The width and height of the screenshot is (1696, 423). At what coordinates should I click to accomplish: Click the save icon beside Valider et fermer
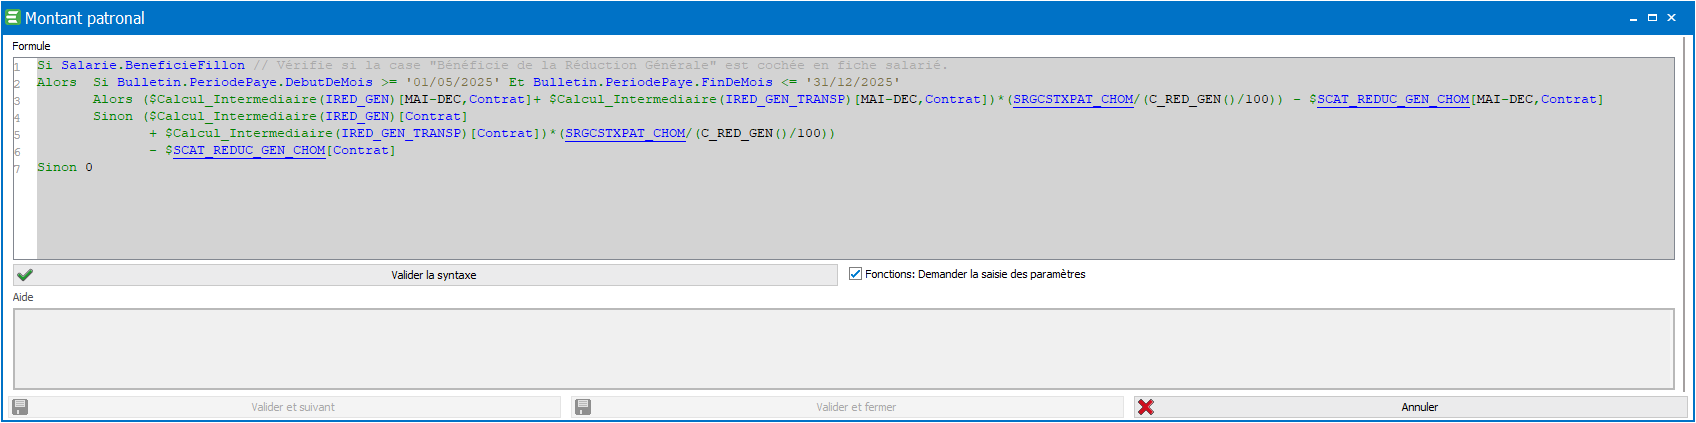point(584,407)
